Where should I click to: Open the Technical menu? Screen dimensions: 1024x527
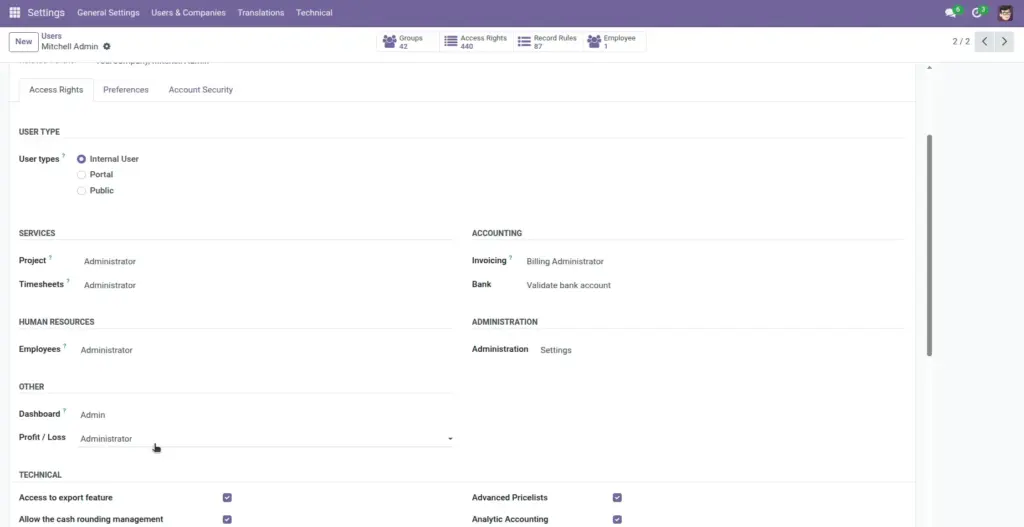[x=314, y=12]
